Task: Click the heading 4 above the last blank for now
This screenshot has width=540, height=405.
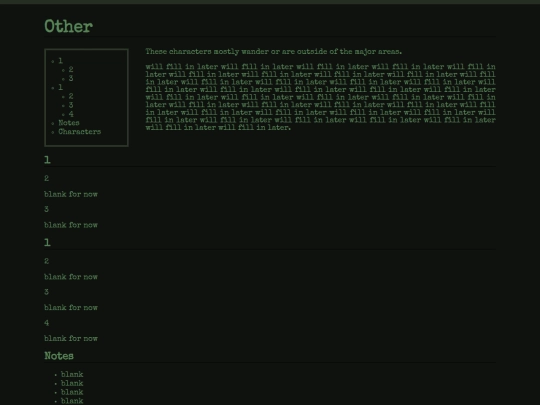Action: [x=46, y=323]
